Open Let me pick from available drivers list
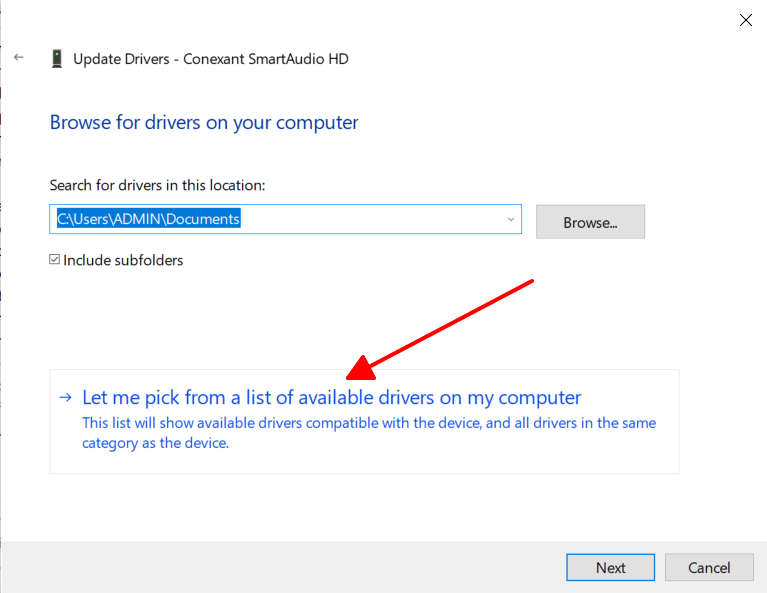Screen dimensions: 767x593 click(331, 397)
